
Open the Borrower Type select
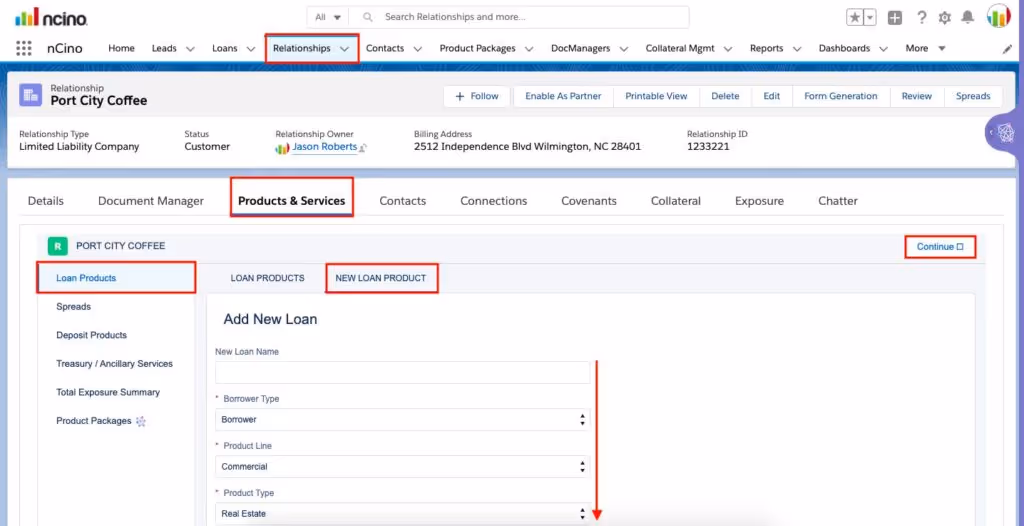coord(402,419)
